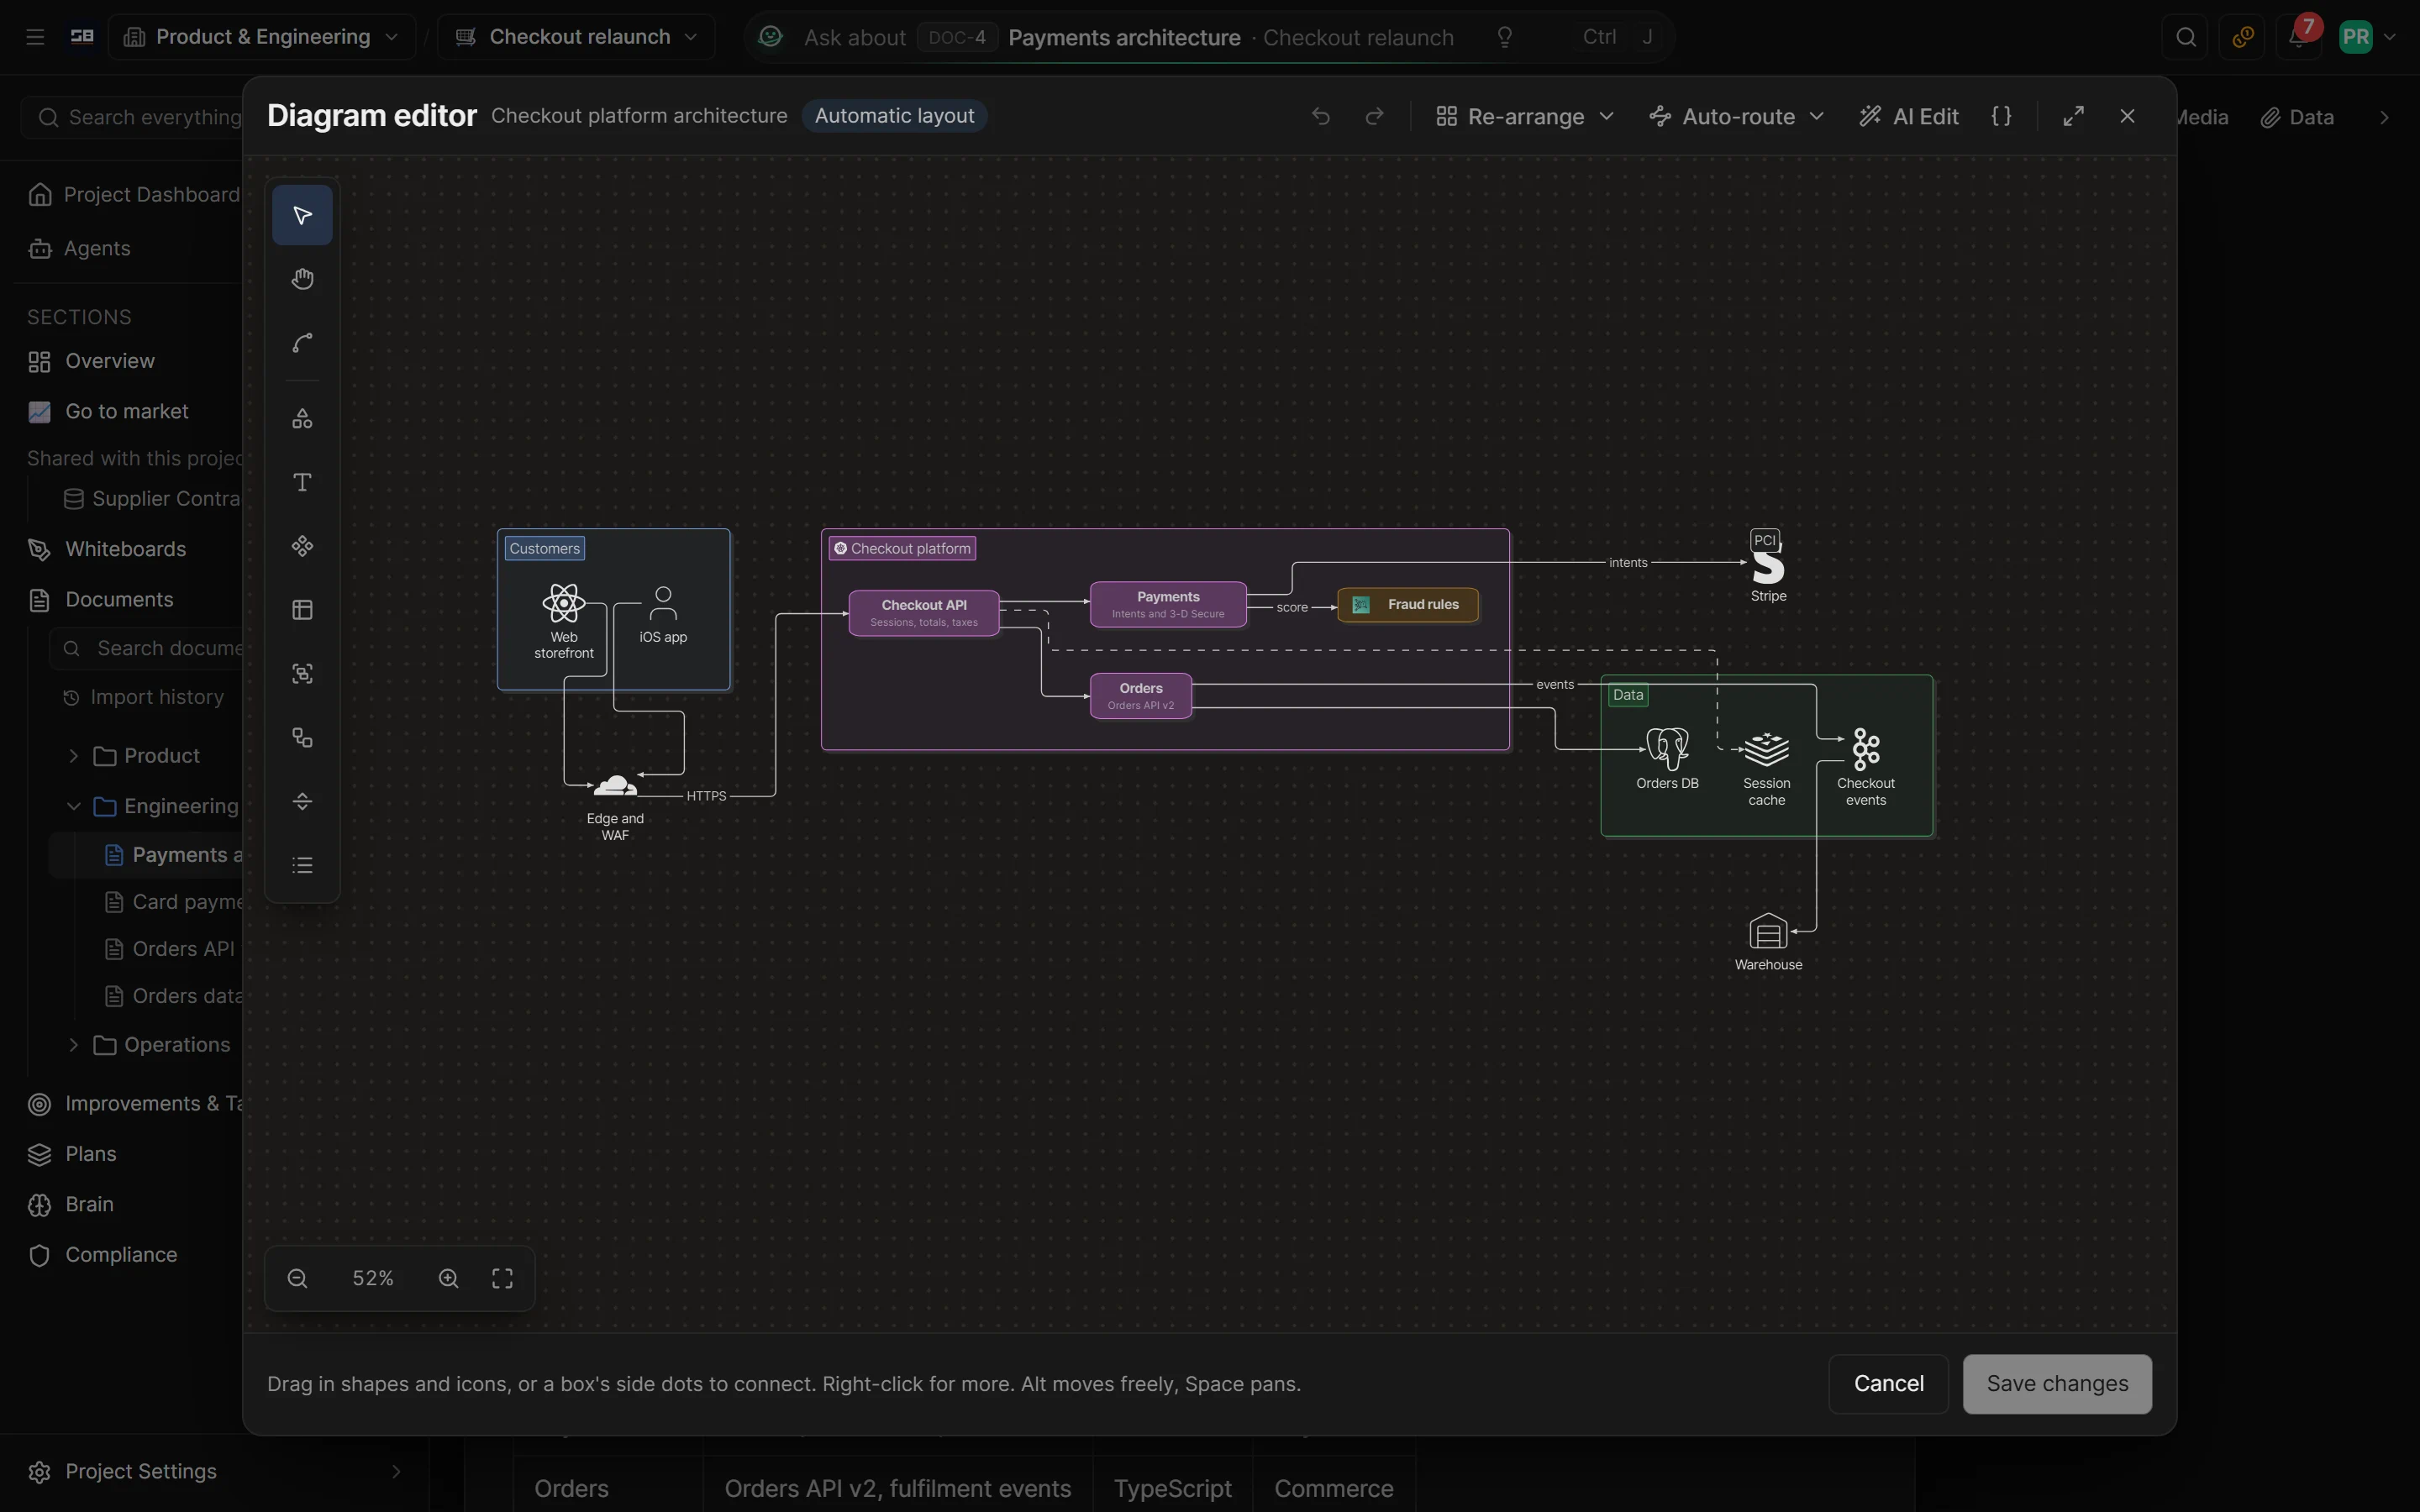
Task: Select the hand pan tool
Action: pyautogui.click(x=302, y=279)
